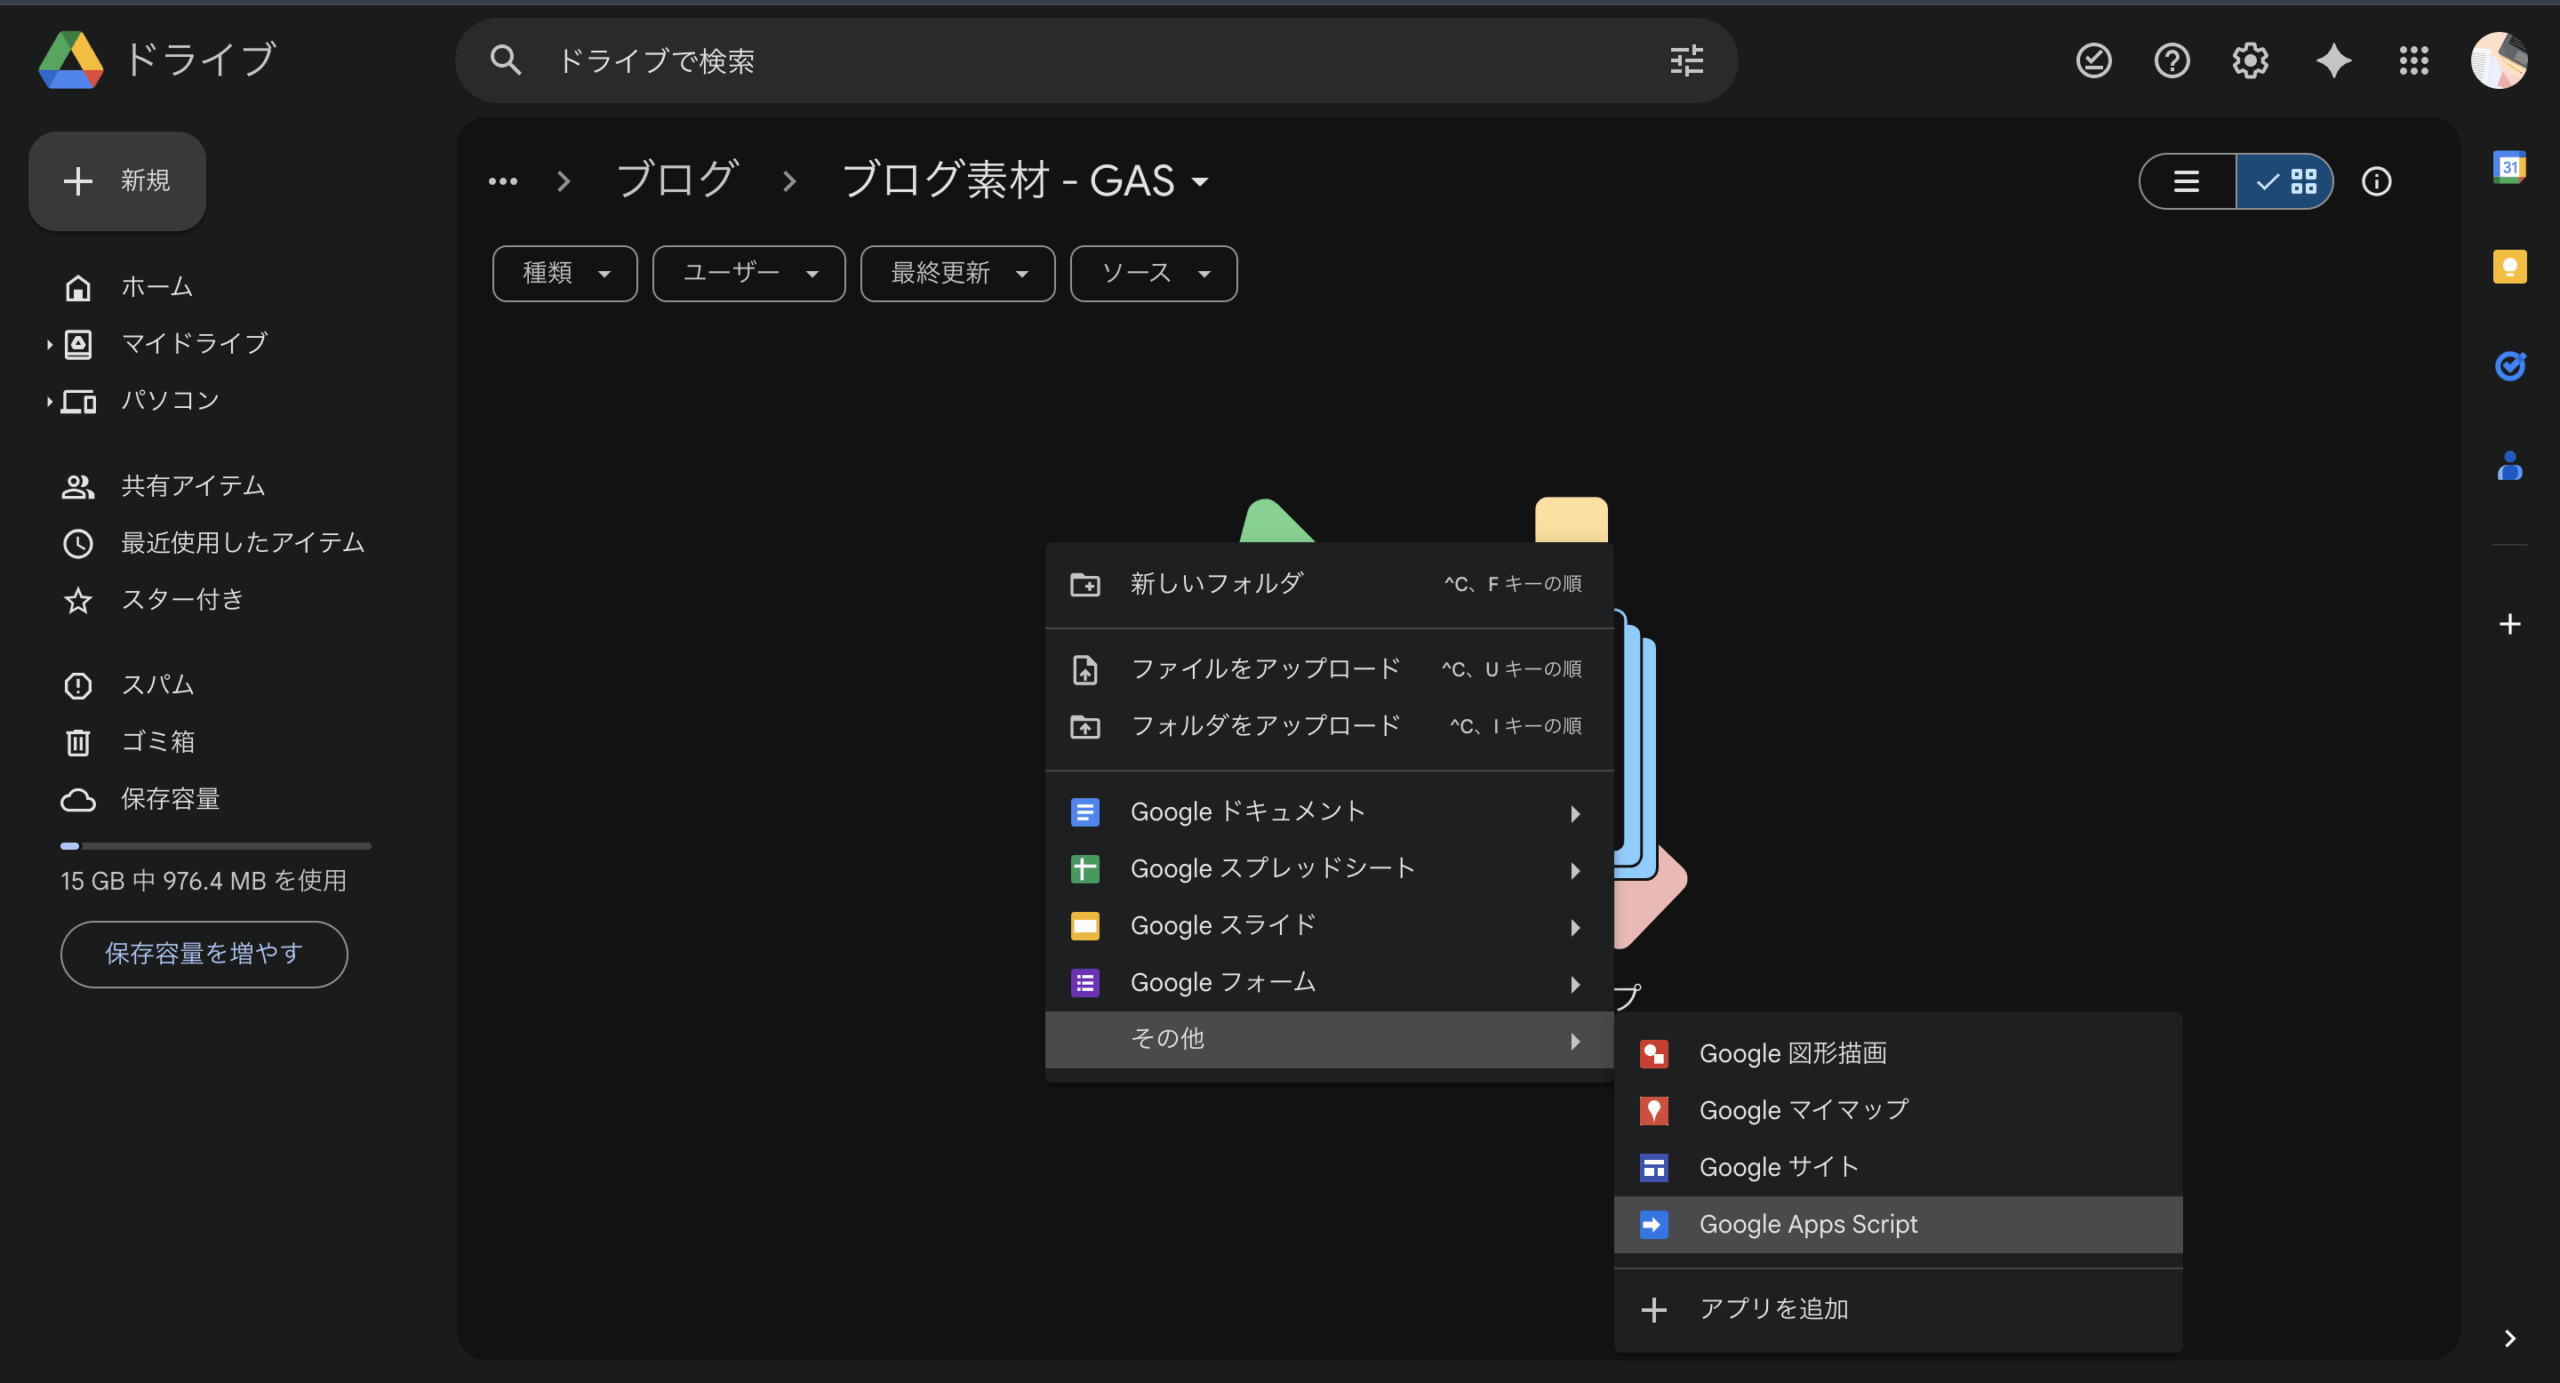The image size is (2560, 1383).
Task: Select Google マイマップ in submenu
Action: (x=1898, y=1111)
